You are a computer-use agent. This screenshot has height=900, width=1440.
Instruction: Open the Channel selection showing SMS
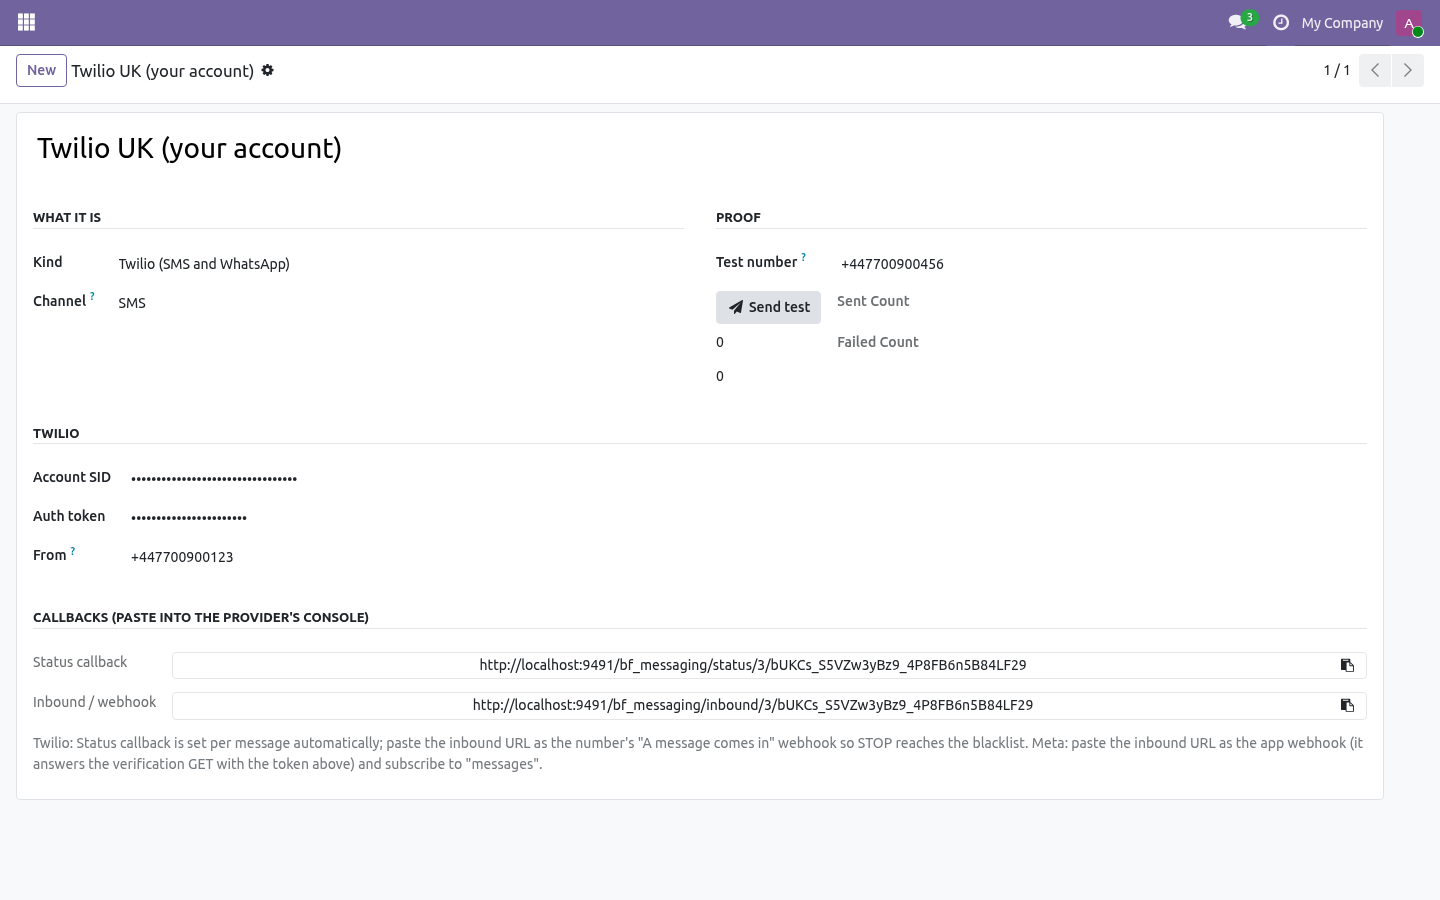click(400, 303)
